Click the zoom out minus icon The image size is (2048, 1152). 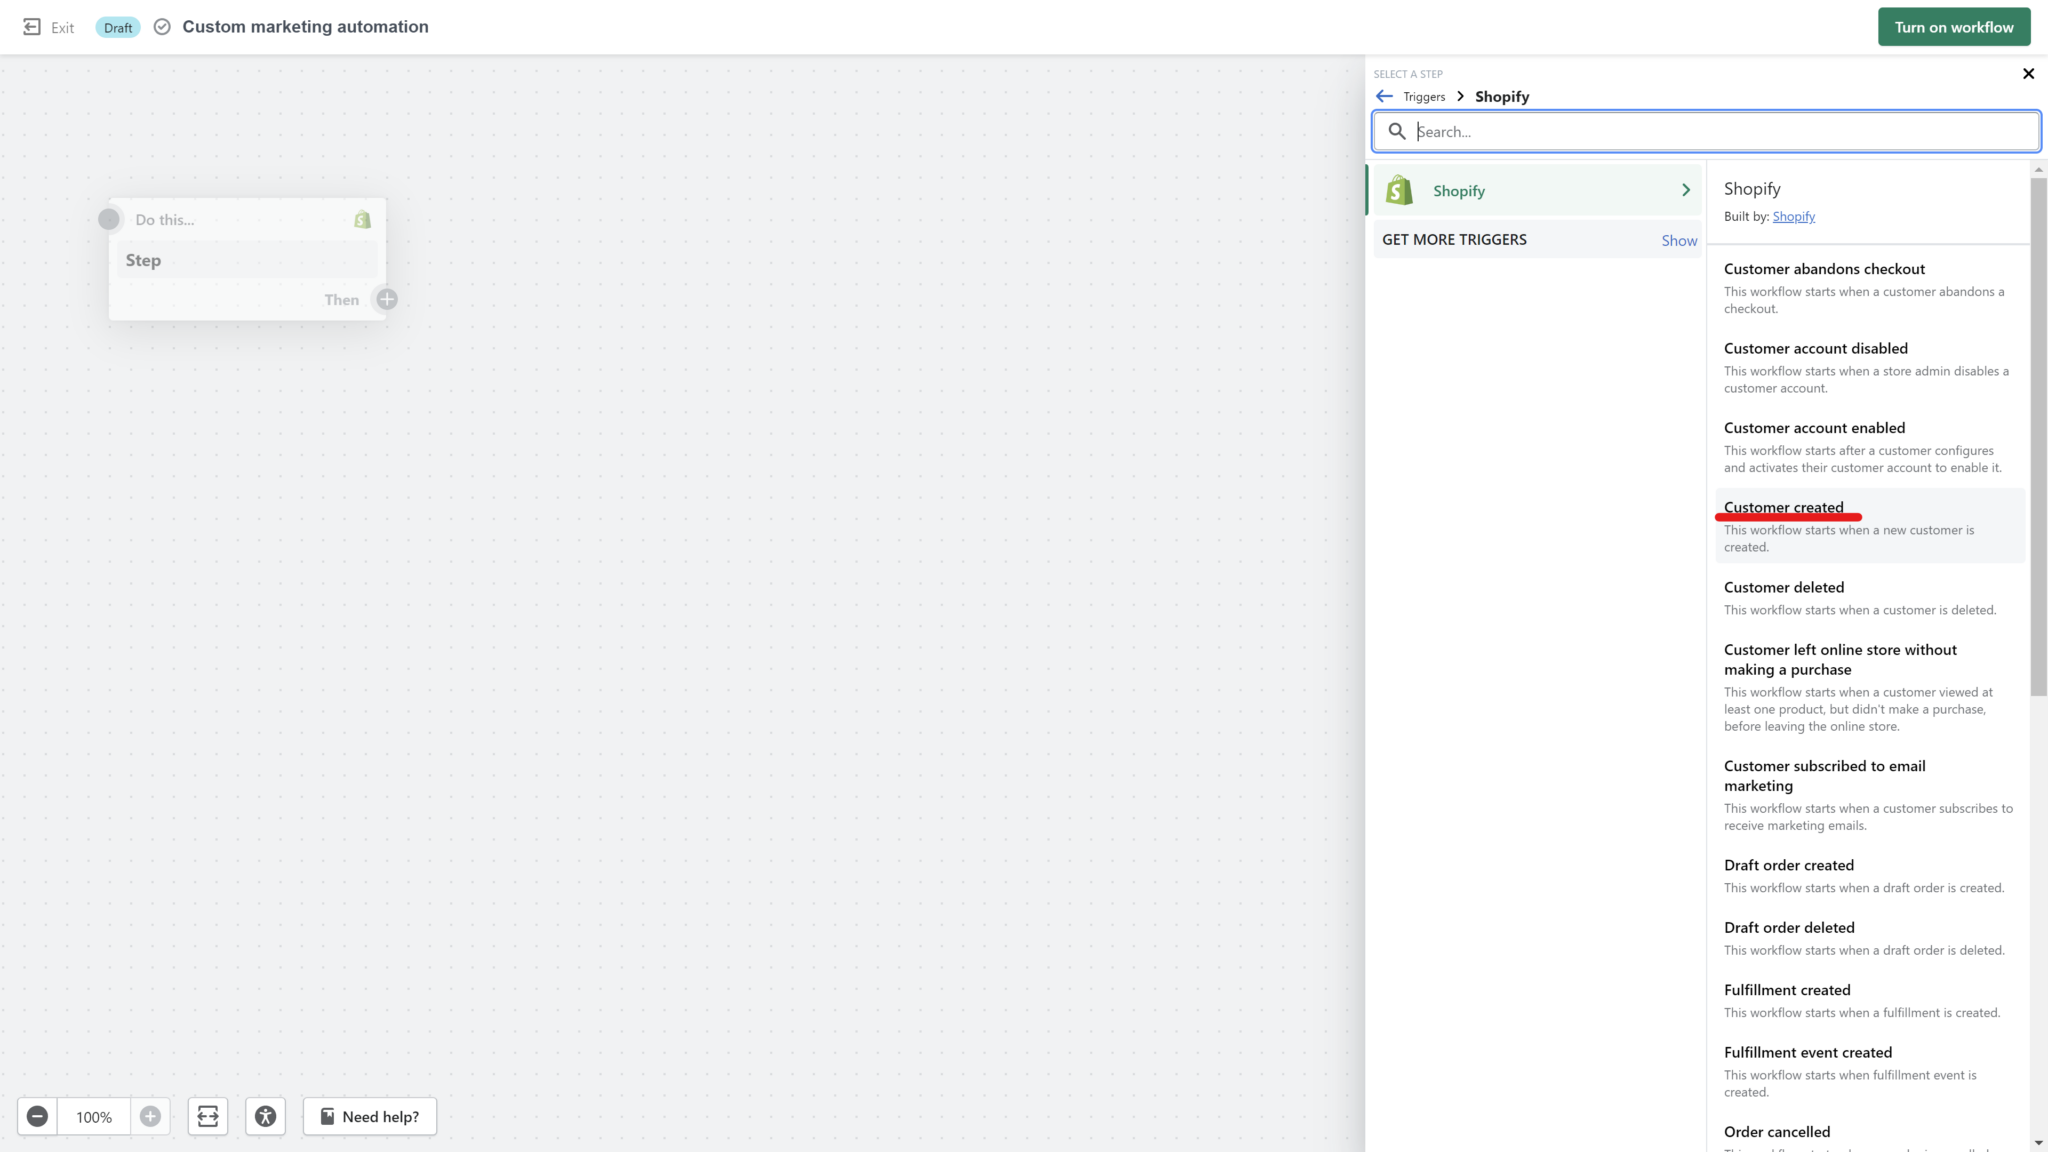tap(38, 1115)
